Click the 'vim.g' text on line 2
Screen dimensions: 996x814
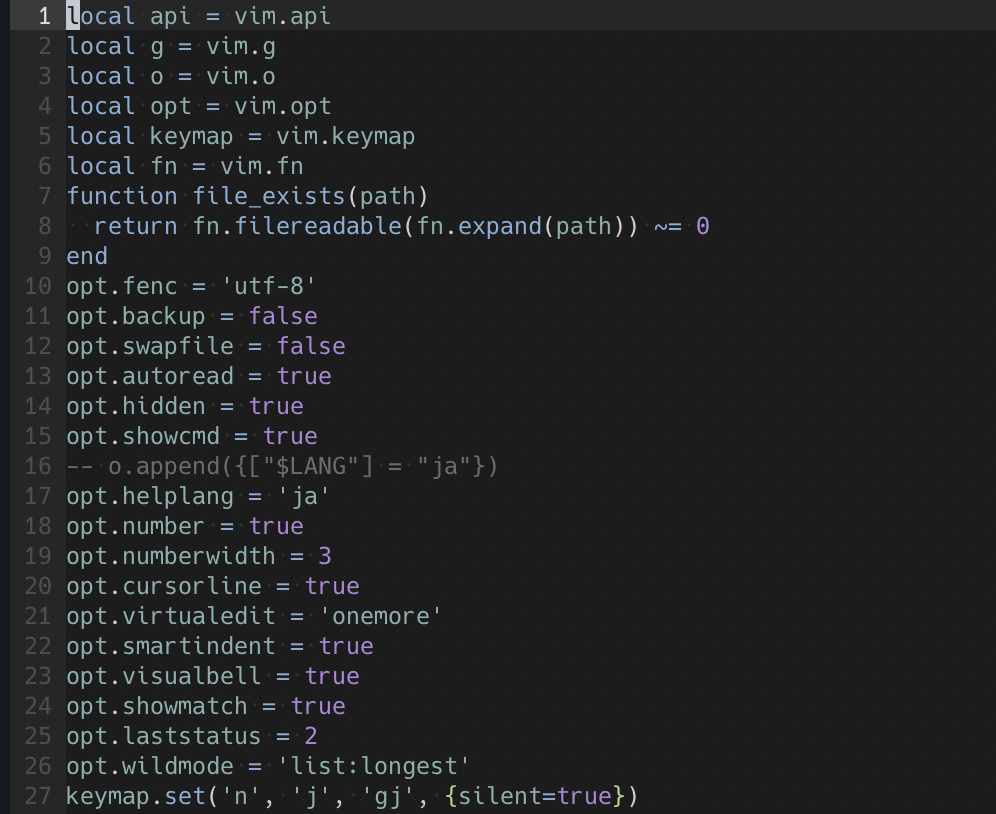tap(241, 46)
